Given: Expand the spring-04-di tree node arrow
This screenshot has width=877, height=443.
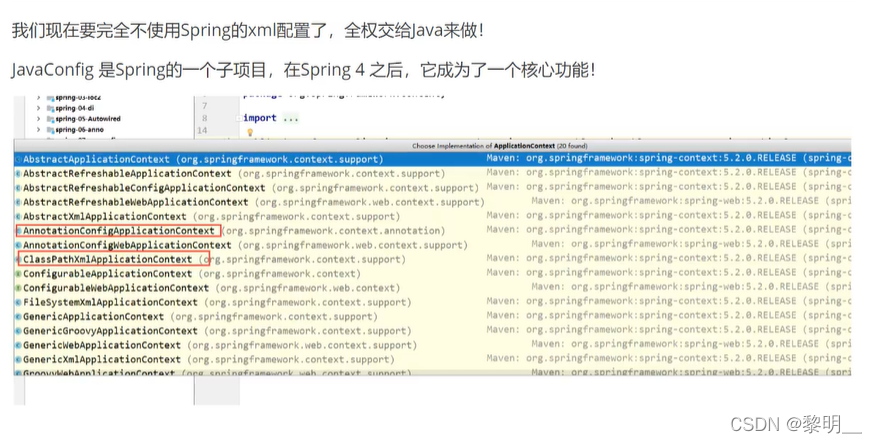Looking at the screenshot, I should coord(38,108).
